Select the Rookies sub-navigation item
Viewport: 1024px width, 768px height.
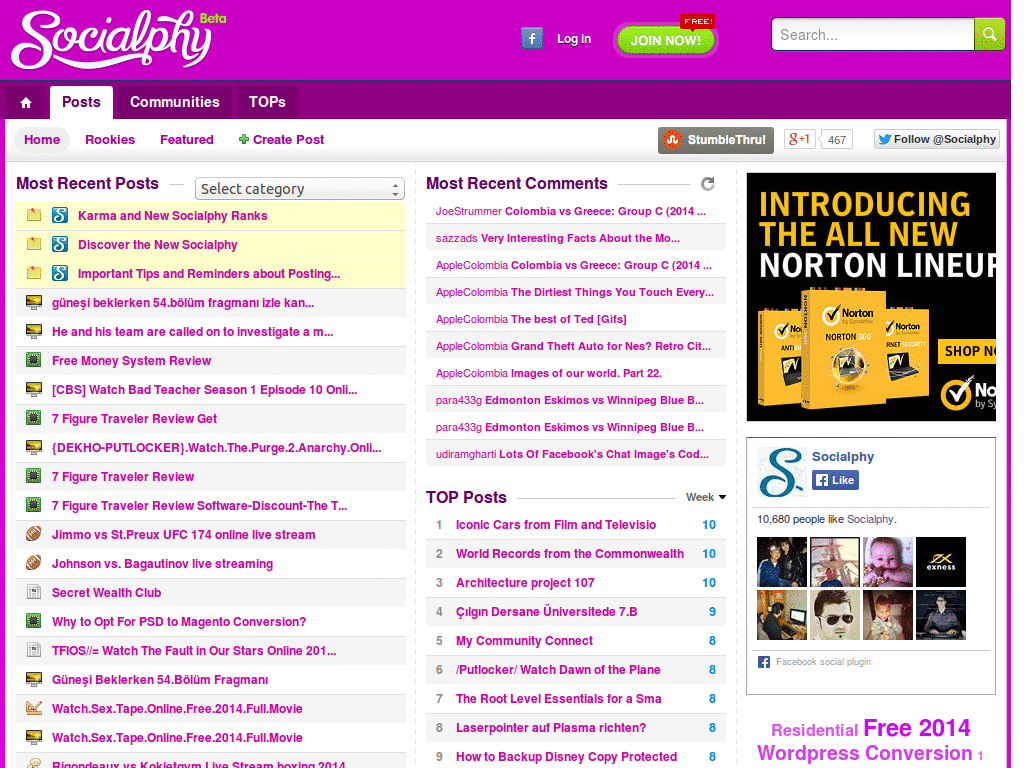point(110,140)
